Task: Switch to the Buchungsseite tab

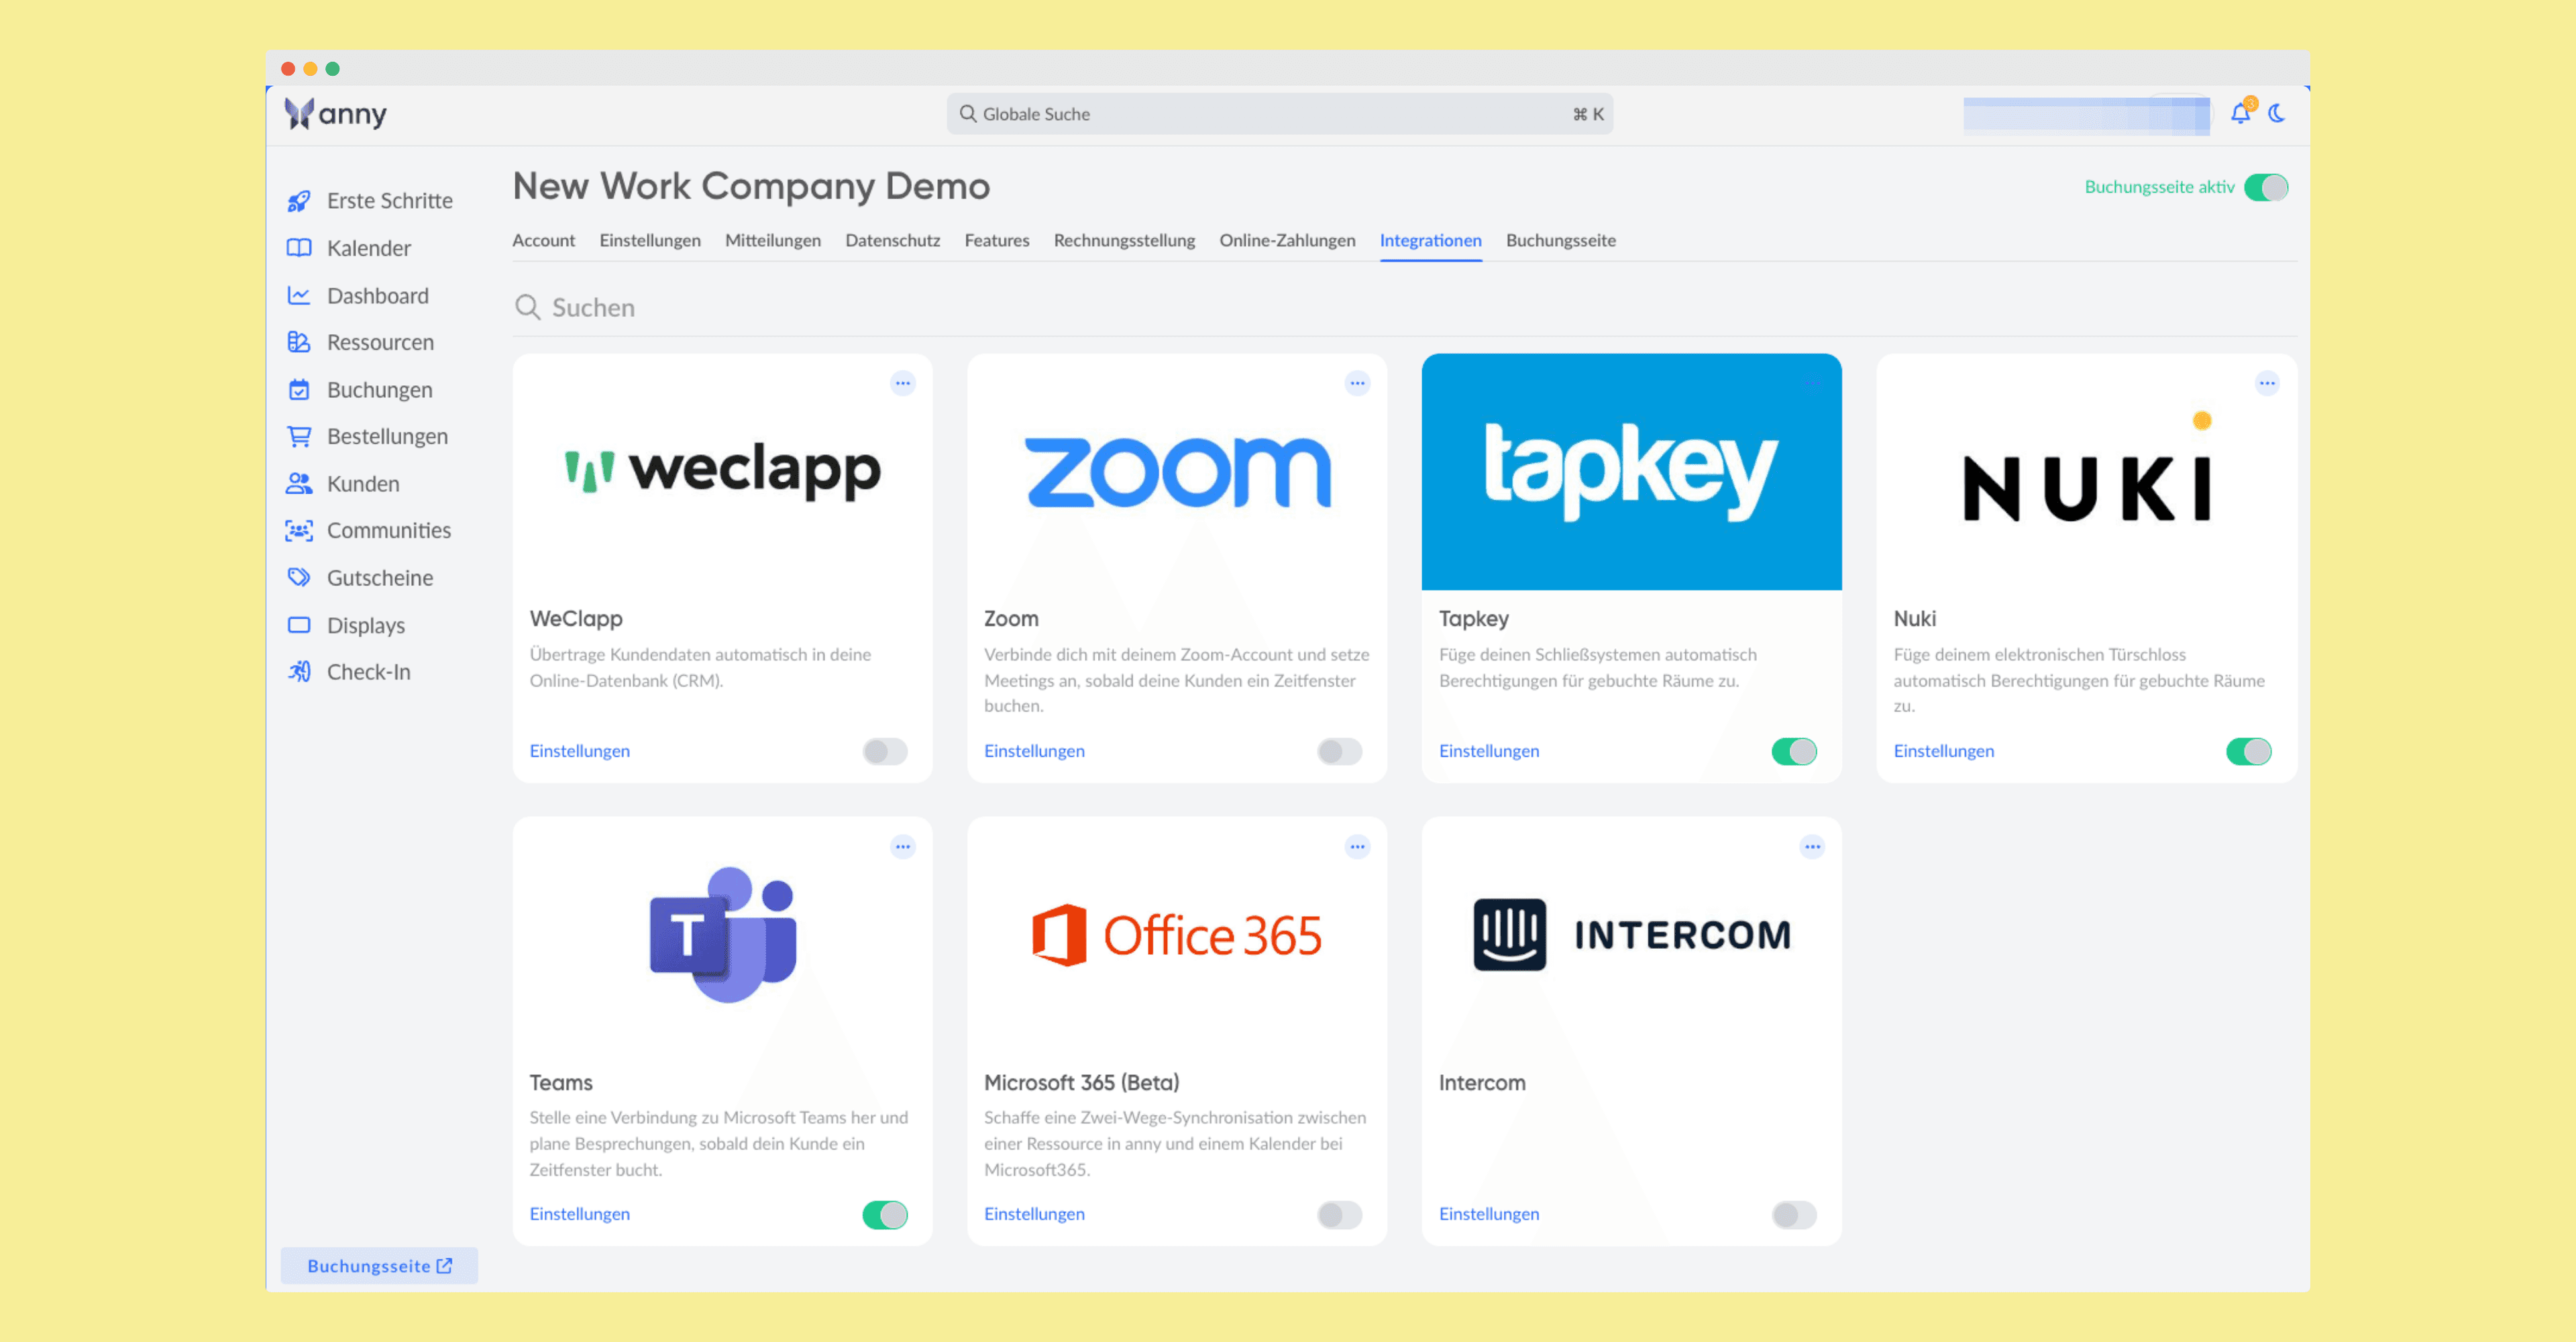Action: 1560,240
